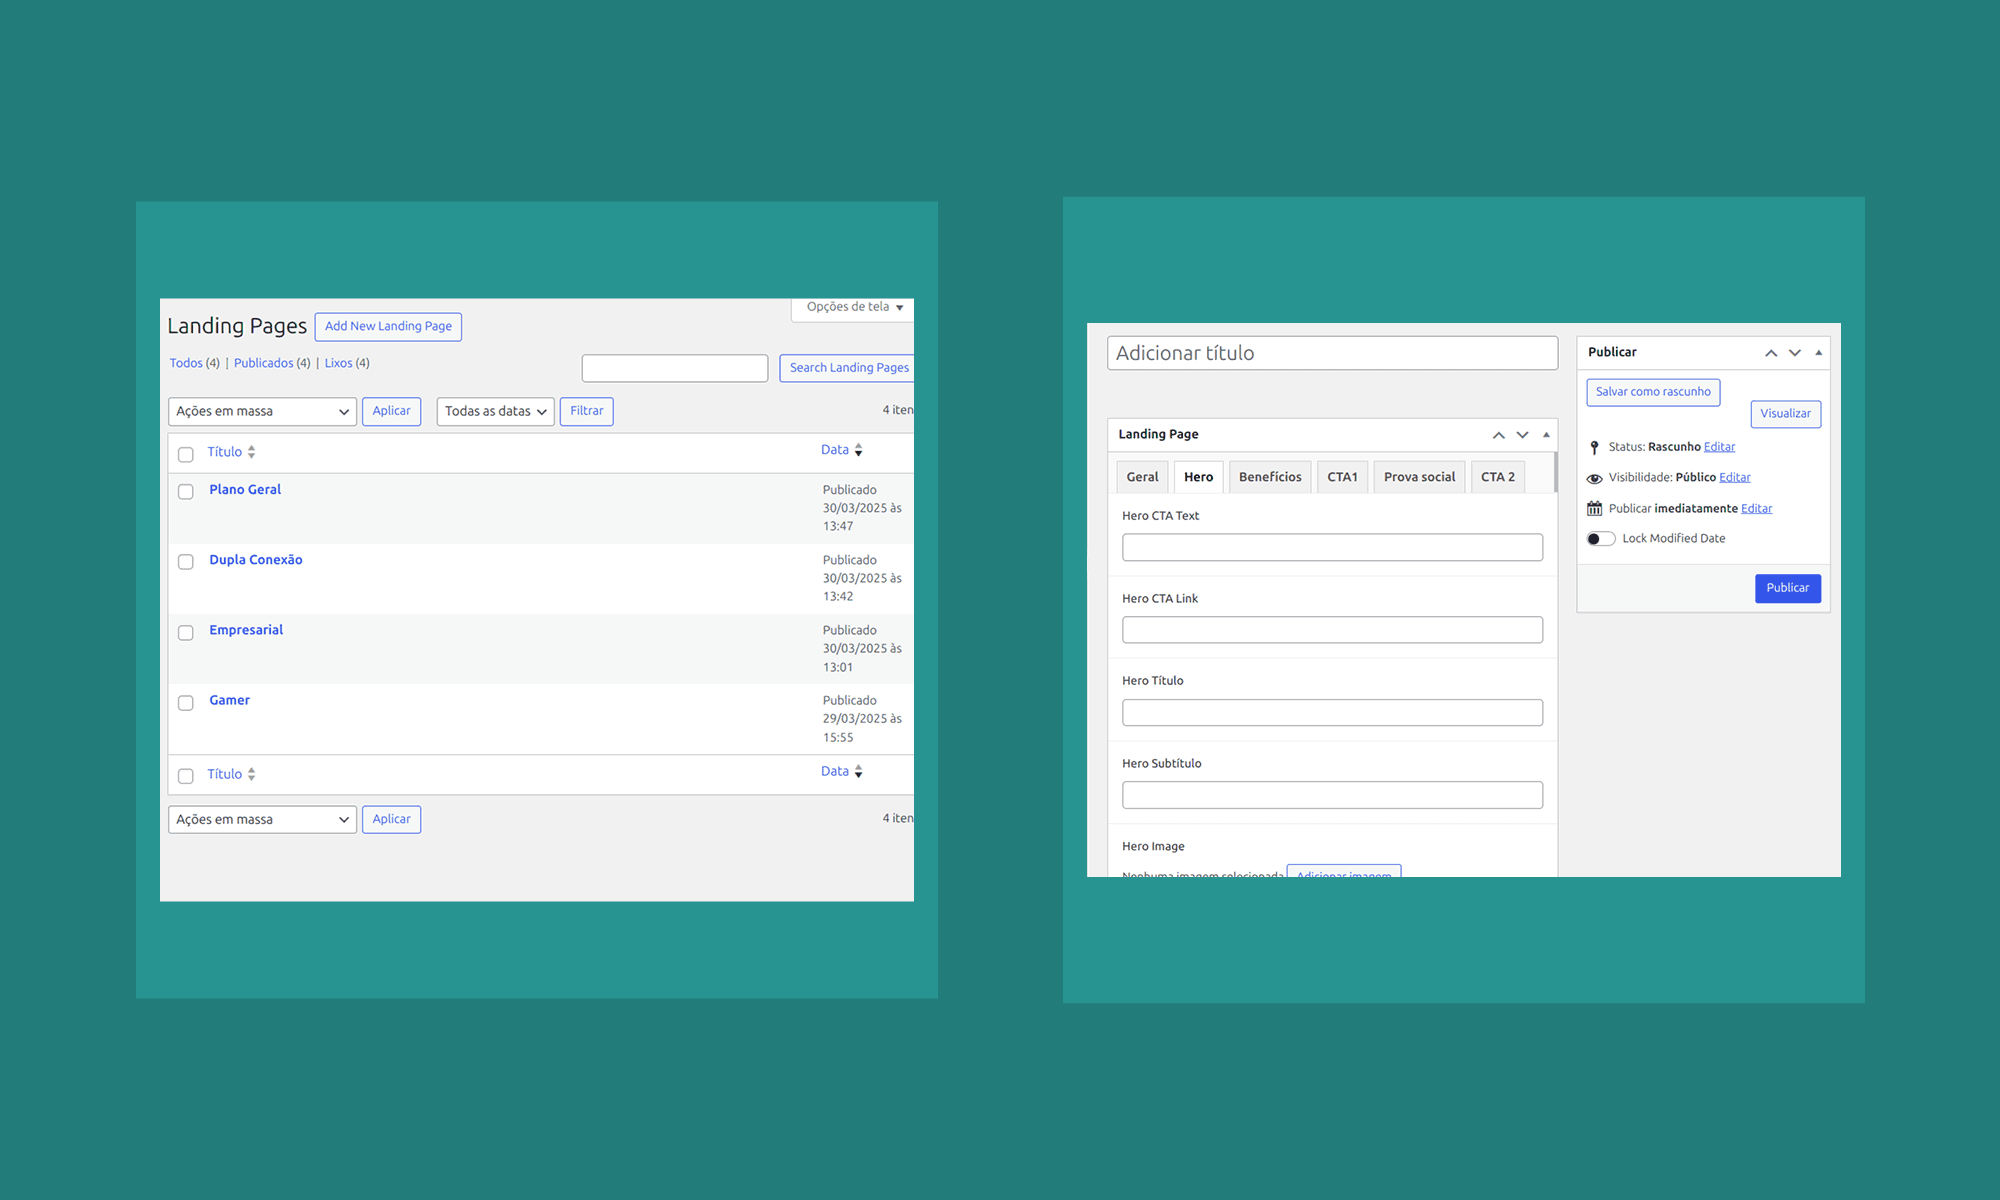This screenshot has height=1200, width=2000.
Task: Click the small dismiss triangle in Publicar panel corner
Action: tap(1820, 352)
